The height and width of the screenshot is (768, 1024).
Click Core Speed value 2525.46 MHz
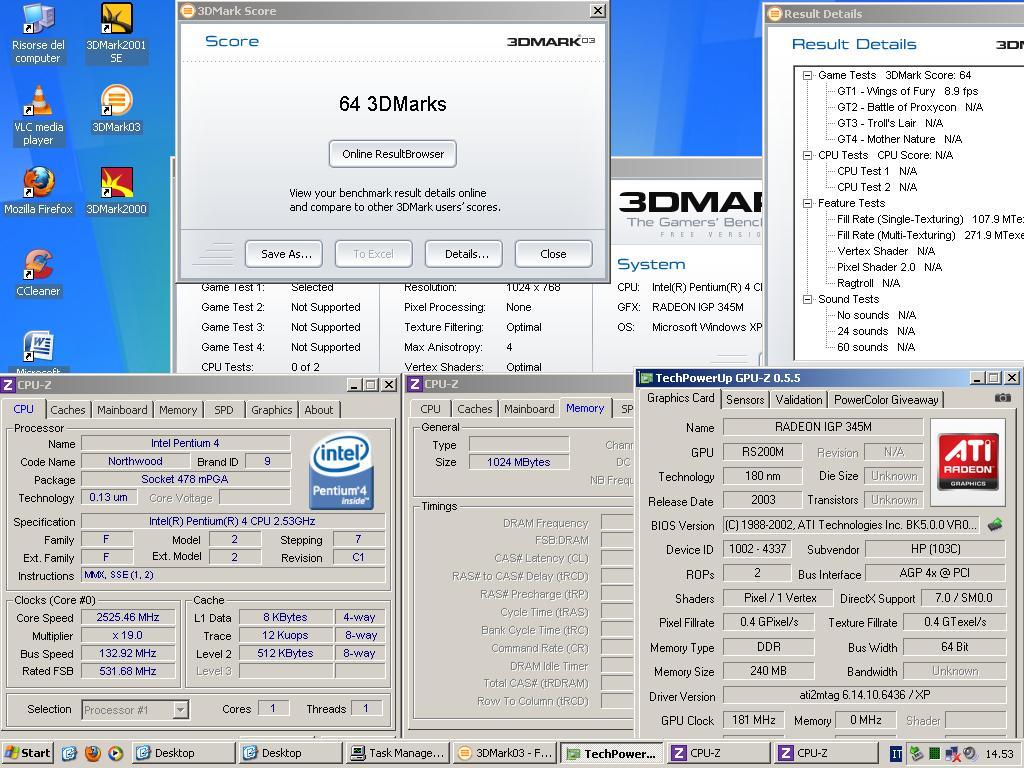tap(127, 617)
